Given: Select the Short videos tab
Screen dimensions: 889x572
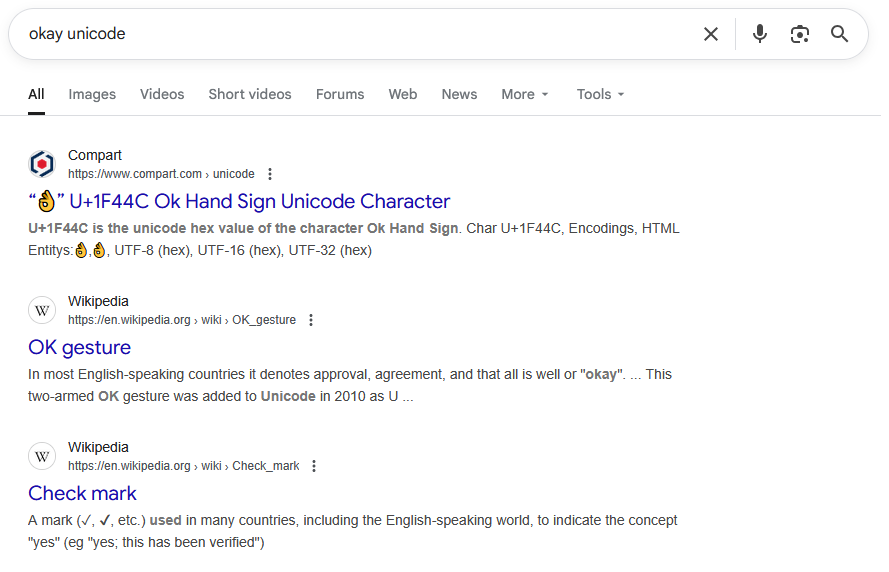Looking at the screenshot, I should click(x=250, y=94).
